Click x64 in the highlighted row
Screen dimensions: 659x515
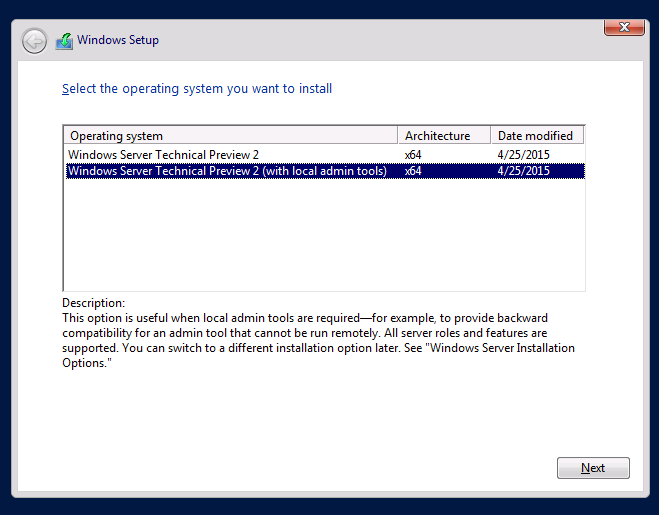(413, 171)
